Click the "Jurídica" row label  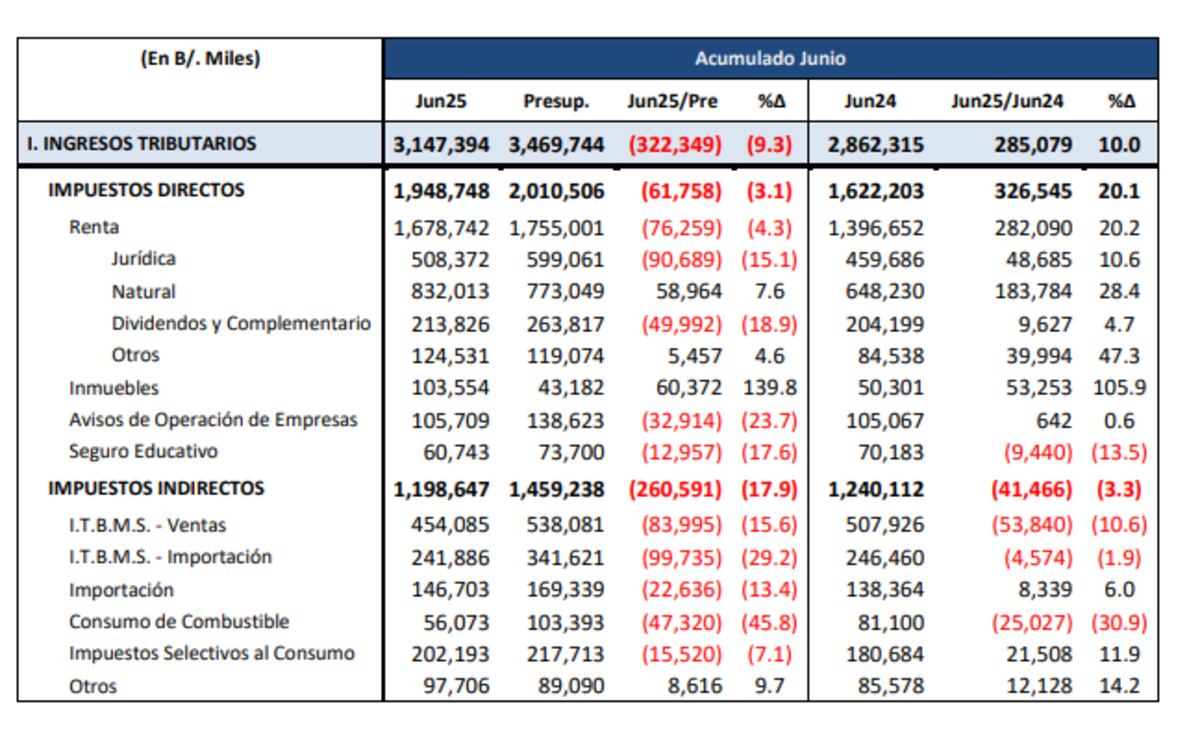point(143,259)
